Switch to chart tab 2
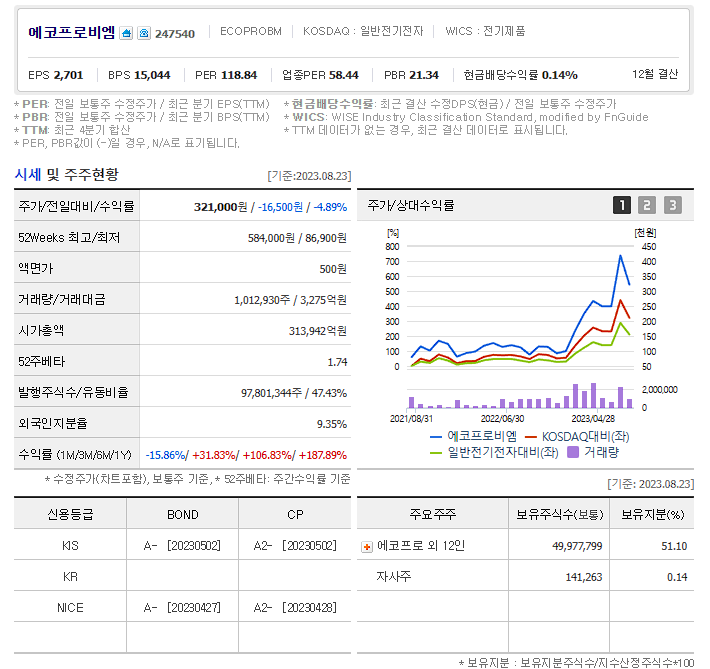Viewport: 710px width, 669px height. pos(647,205)
